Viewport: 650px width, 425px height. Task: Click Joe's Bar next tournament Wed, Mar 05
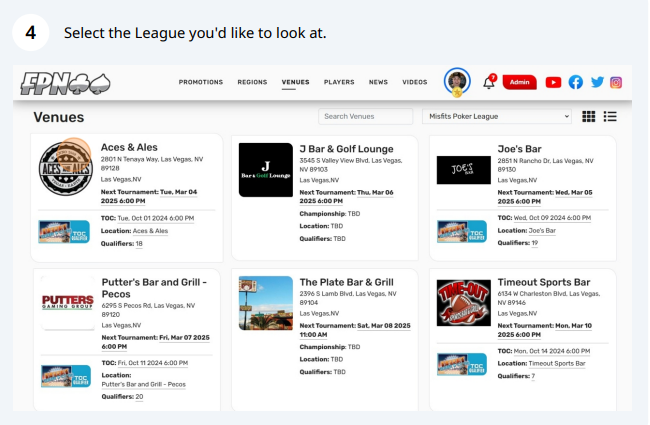[x=545, y=197]
